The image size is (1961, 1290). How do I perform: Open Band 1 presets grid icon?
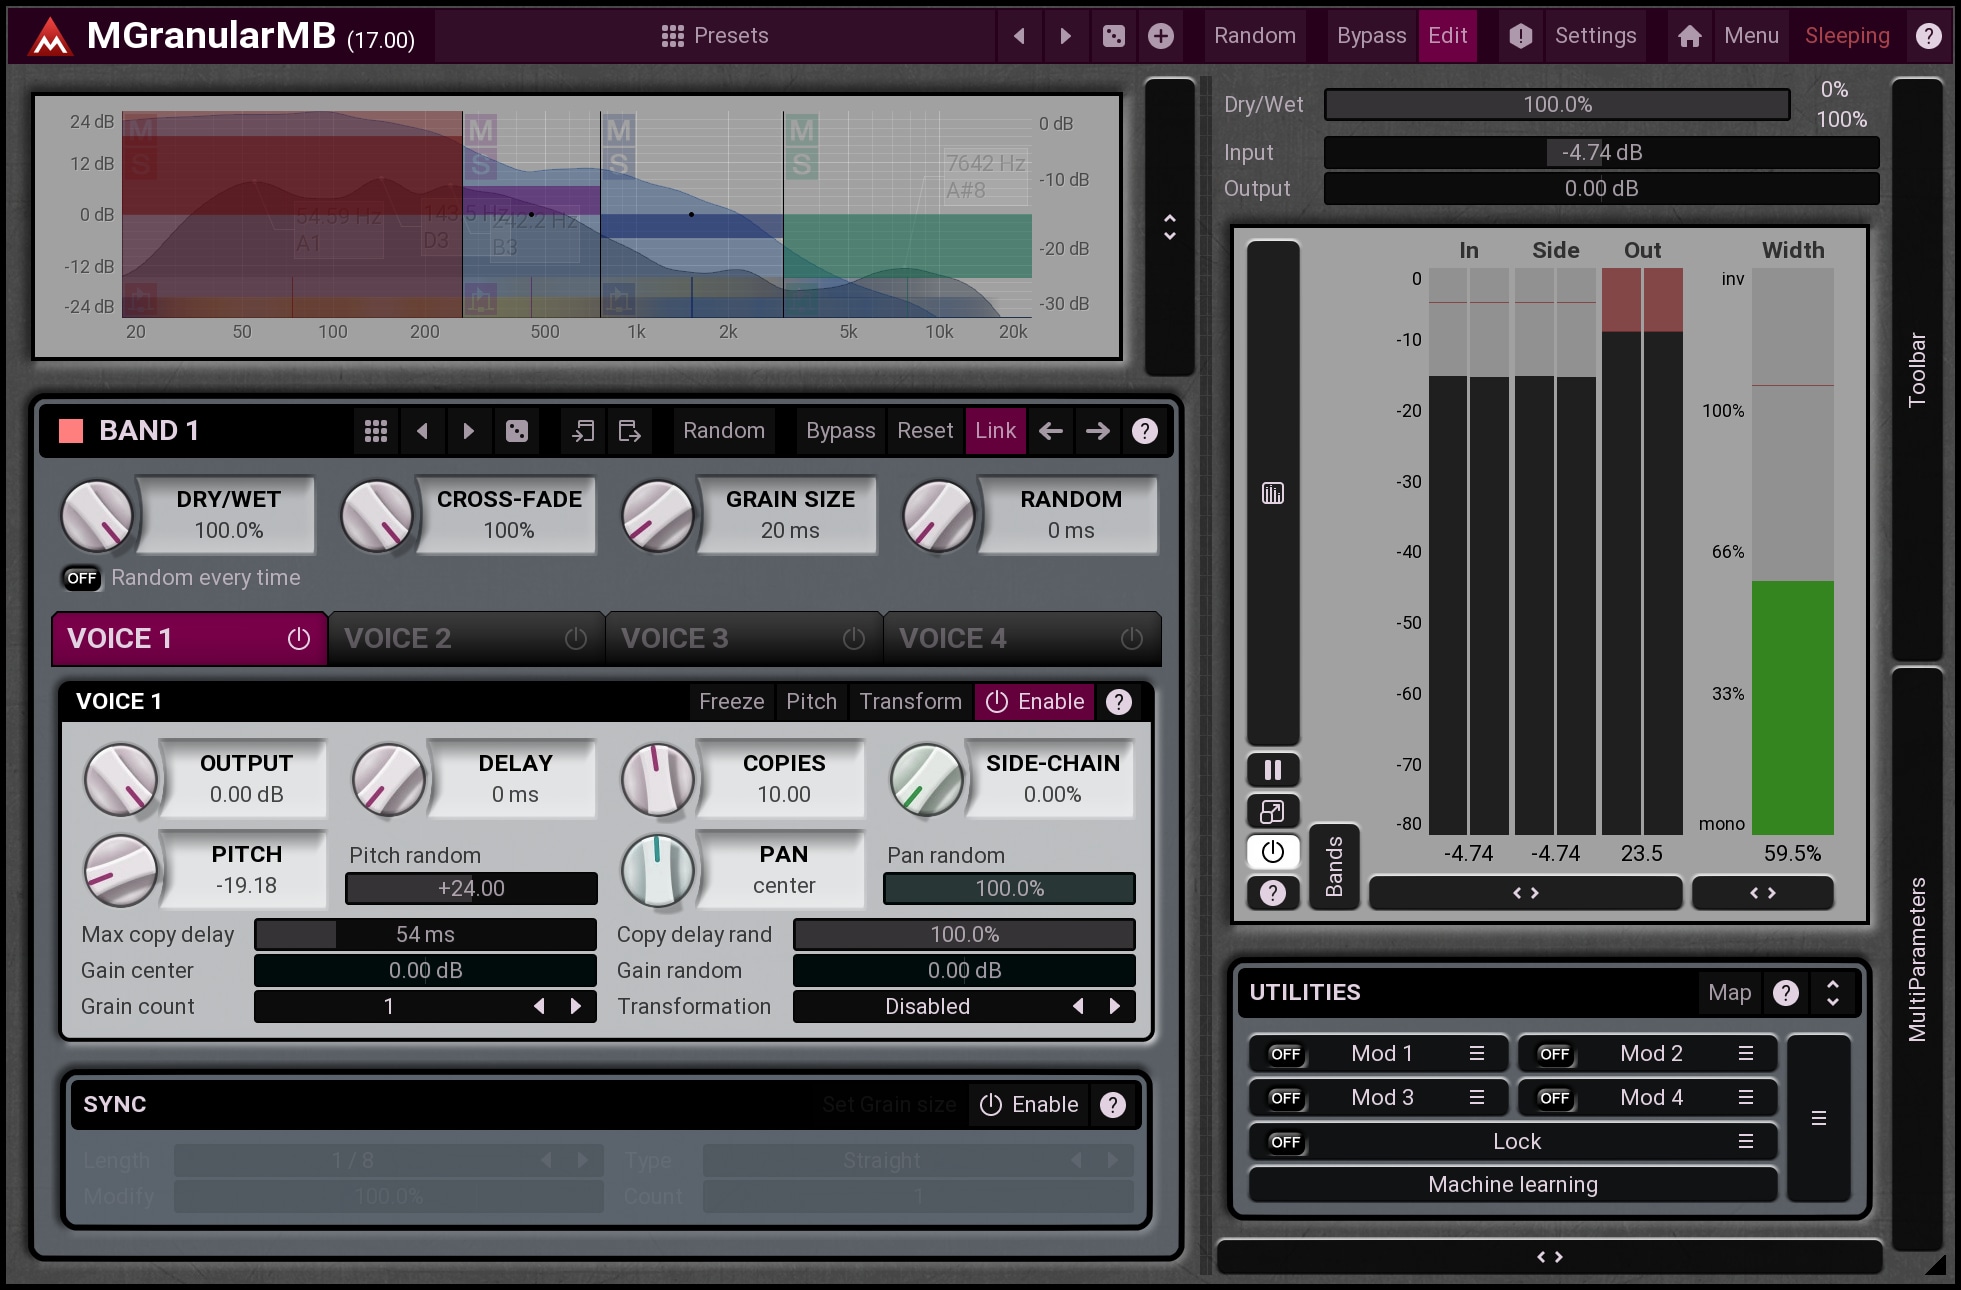375,431
